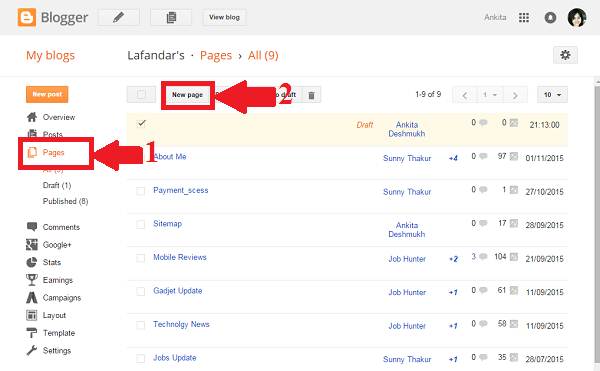Click the +4 label in About Me row
Image resolution: width=600 pixels, height=371 pixels.
click(x=453, y=158)
